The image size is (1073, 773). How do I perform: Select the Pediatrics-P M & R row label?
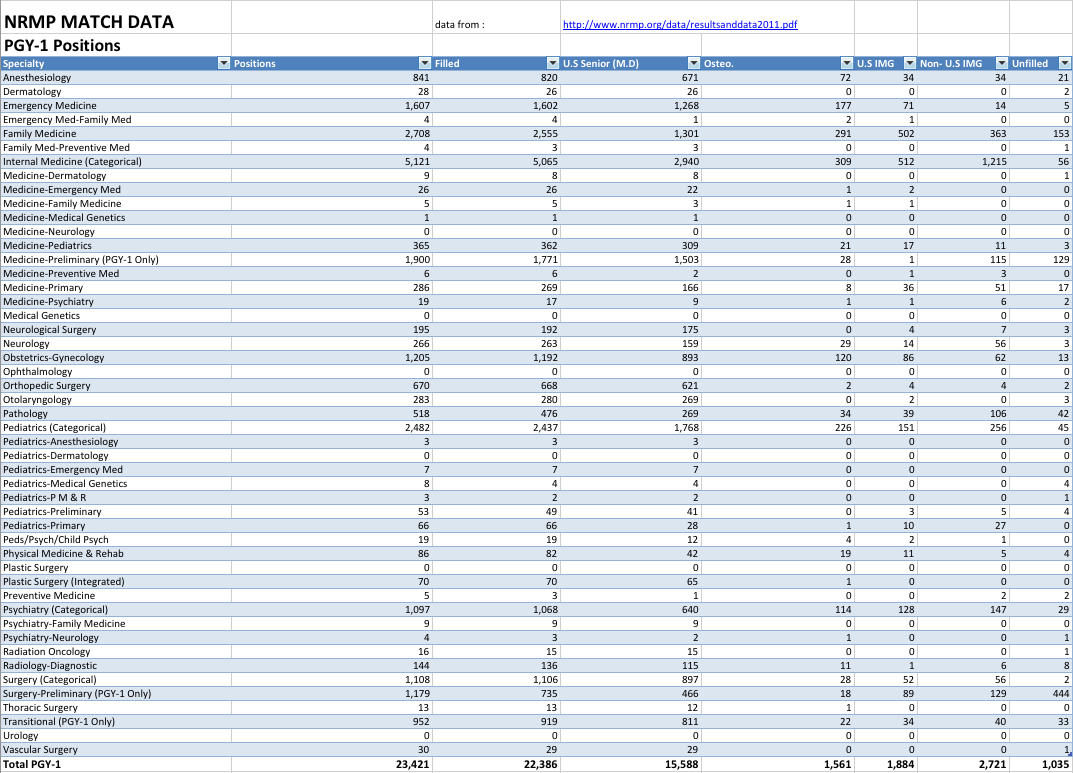(x=116, y=498)
